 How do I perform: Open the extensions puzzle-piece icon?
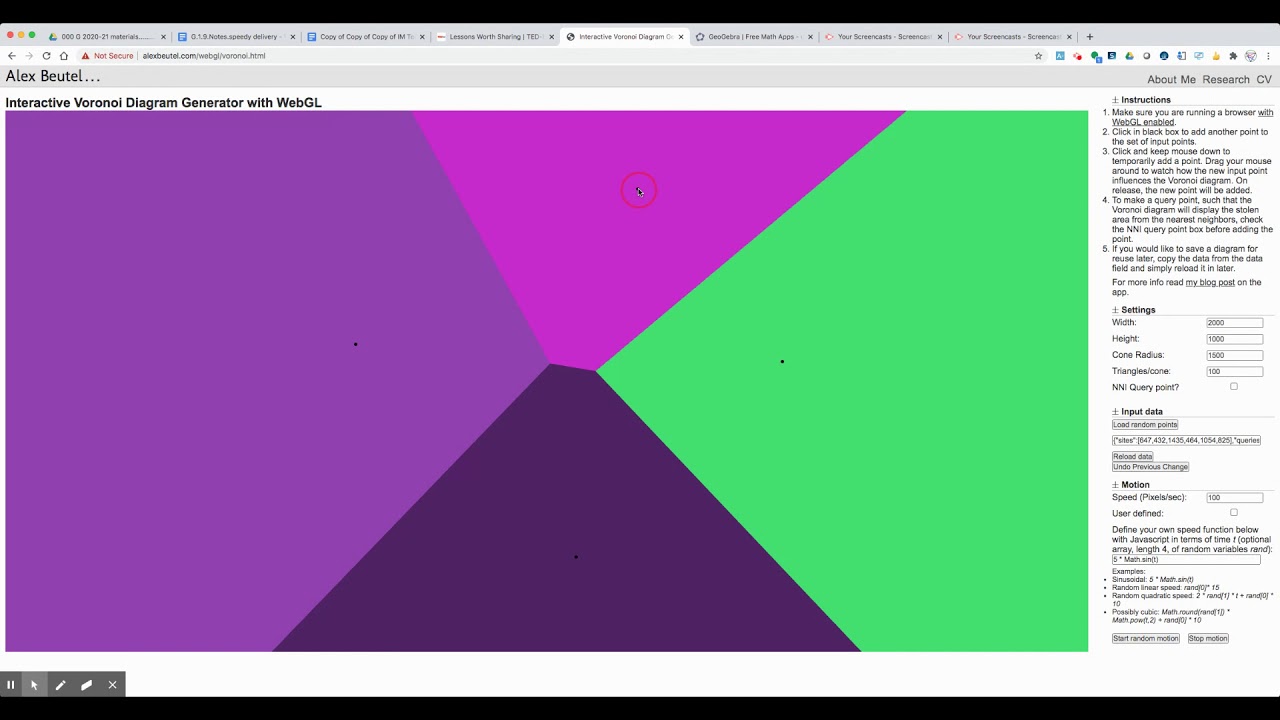1233,56
